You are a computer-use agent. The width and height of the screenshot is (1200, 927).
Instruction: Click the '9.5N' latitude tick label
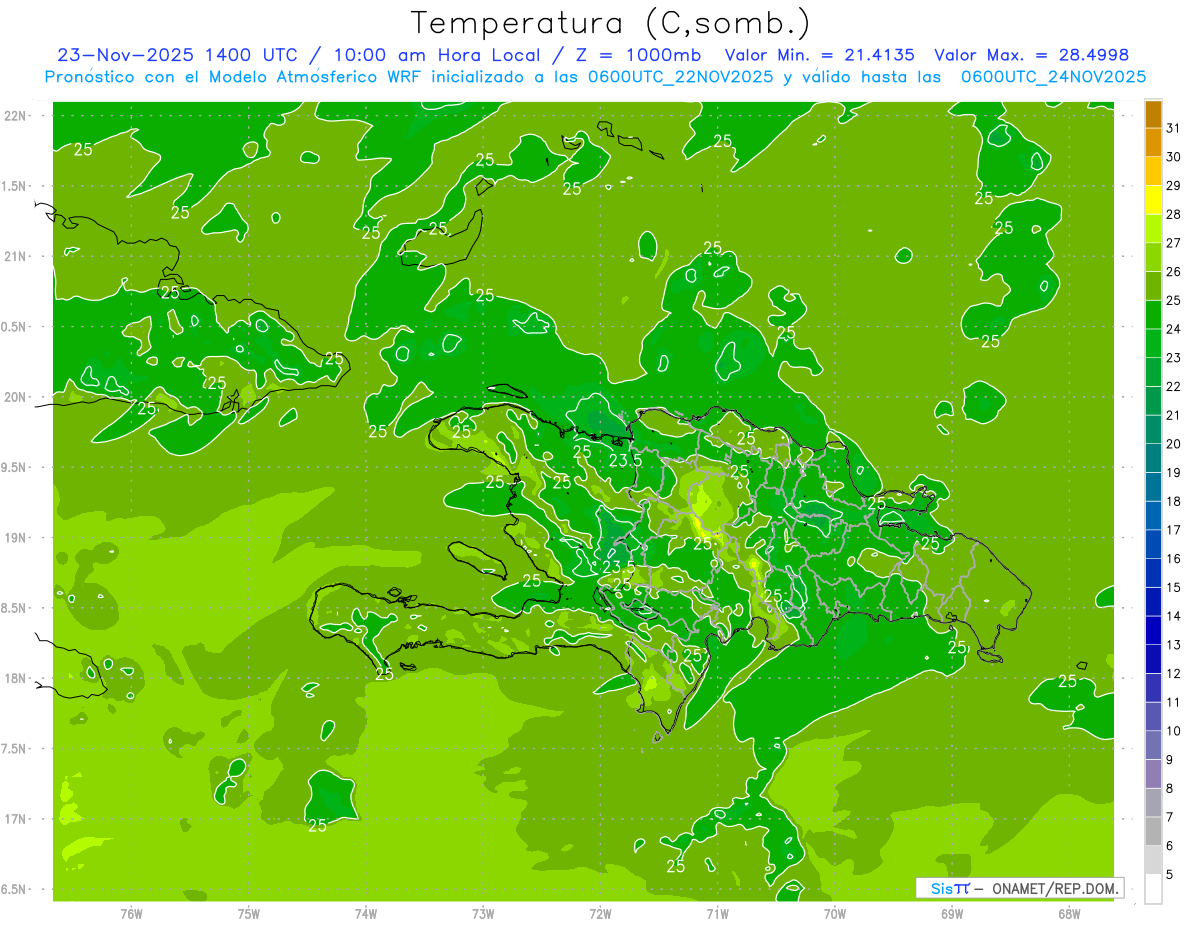(x=14, y=468)
